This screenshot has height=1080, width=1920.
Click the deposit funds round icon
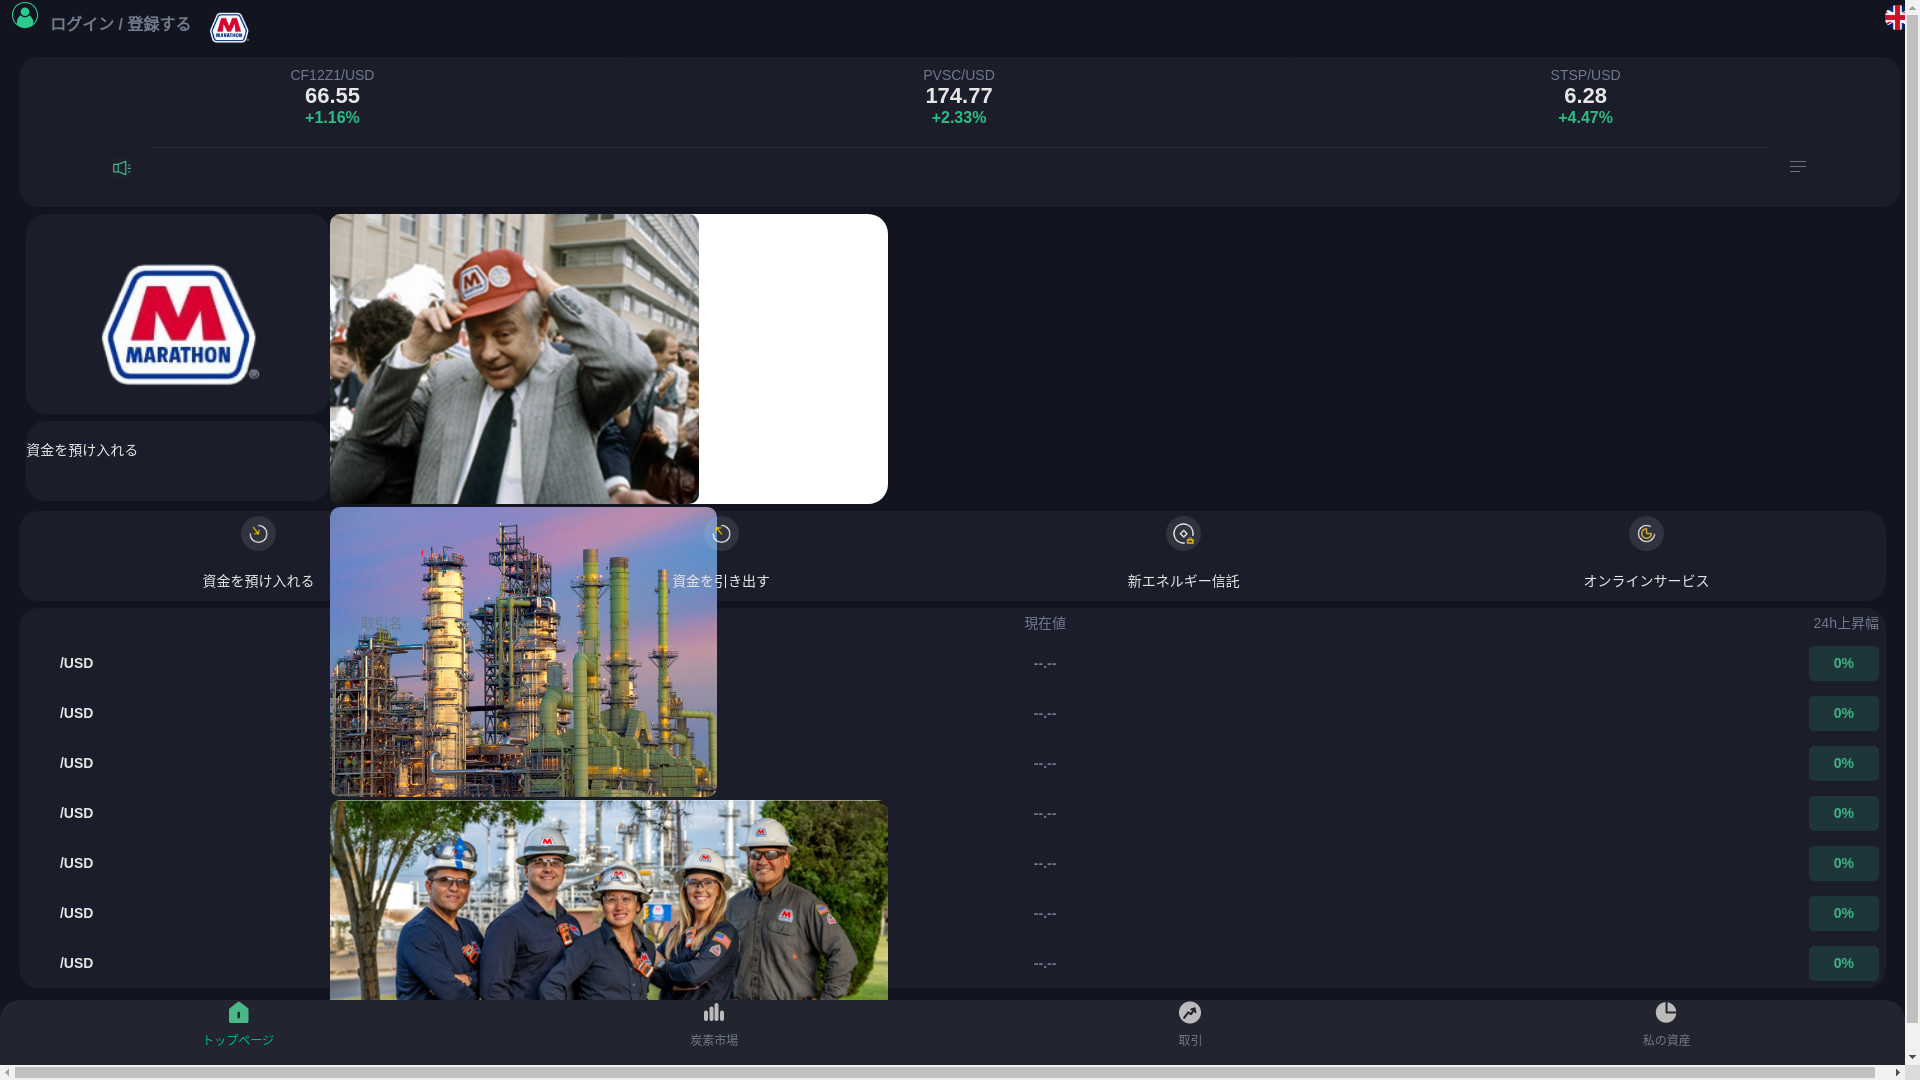258,534
